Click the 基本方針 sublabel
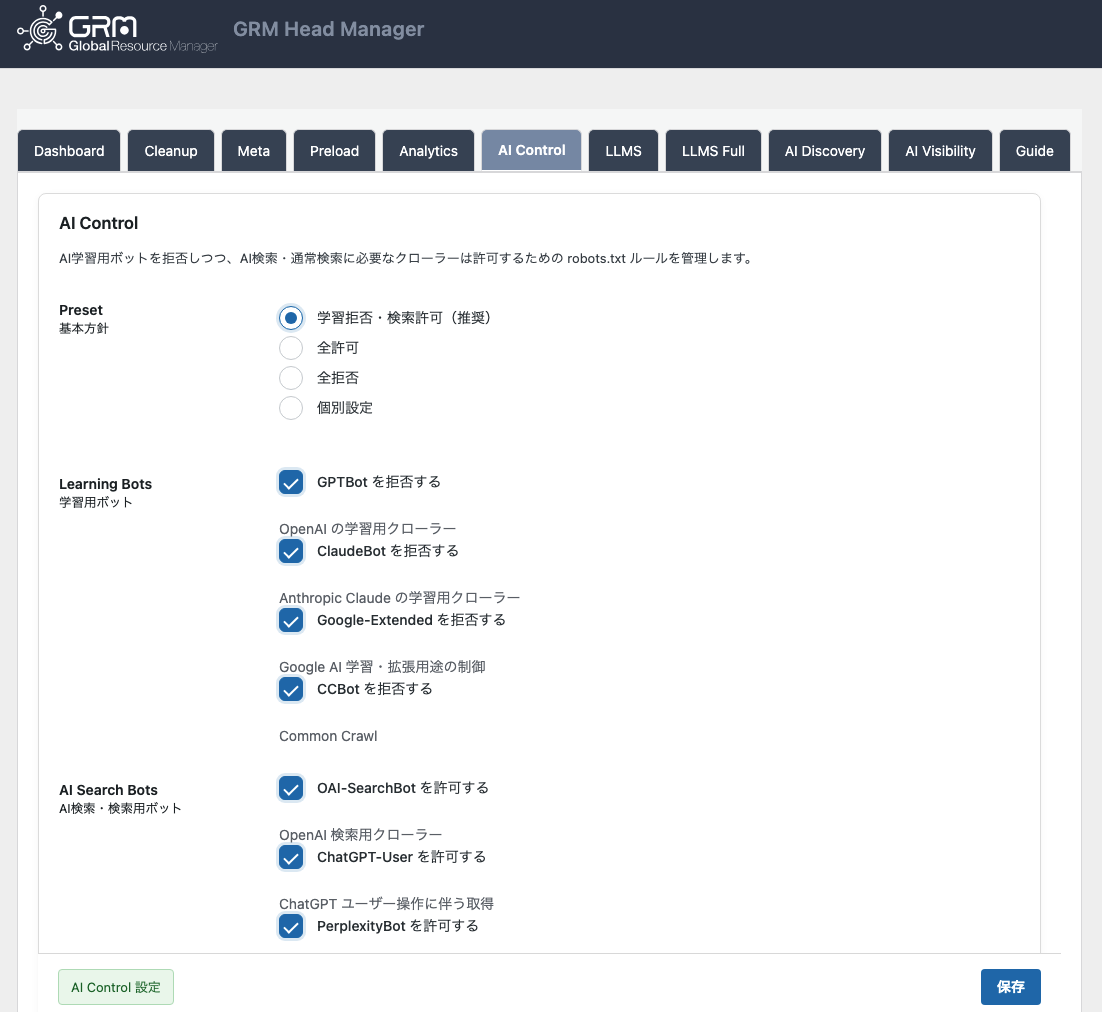Screen dimensions: 1102x1012 (x=84, y=328)
